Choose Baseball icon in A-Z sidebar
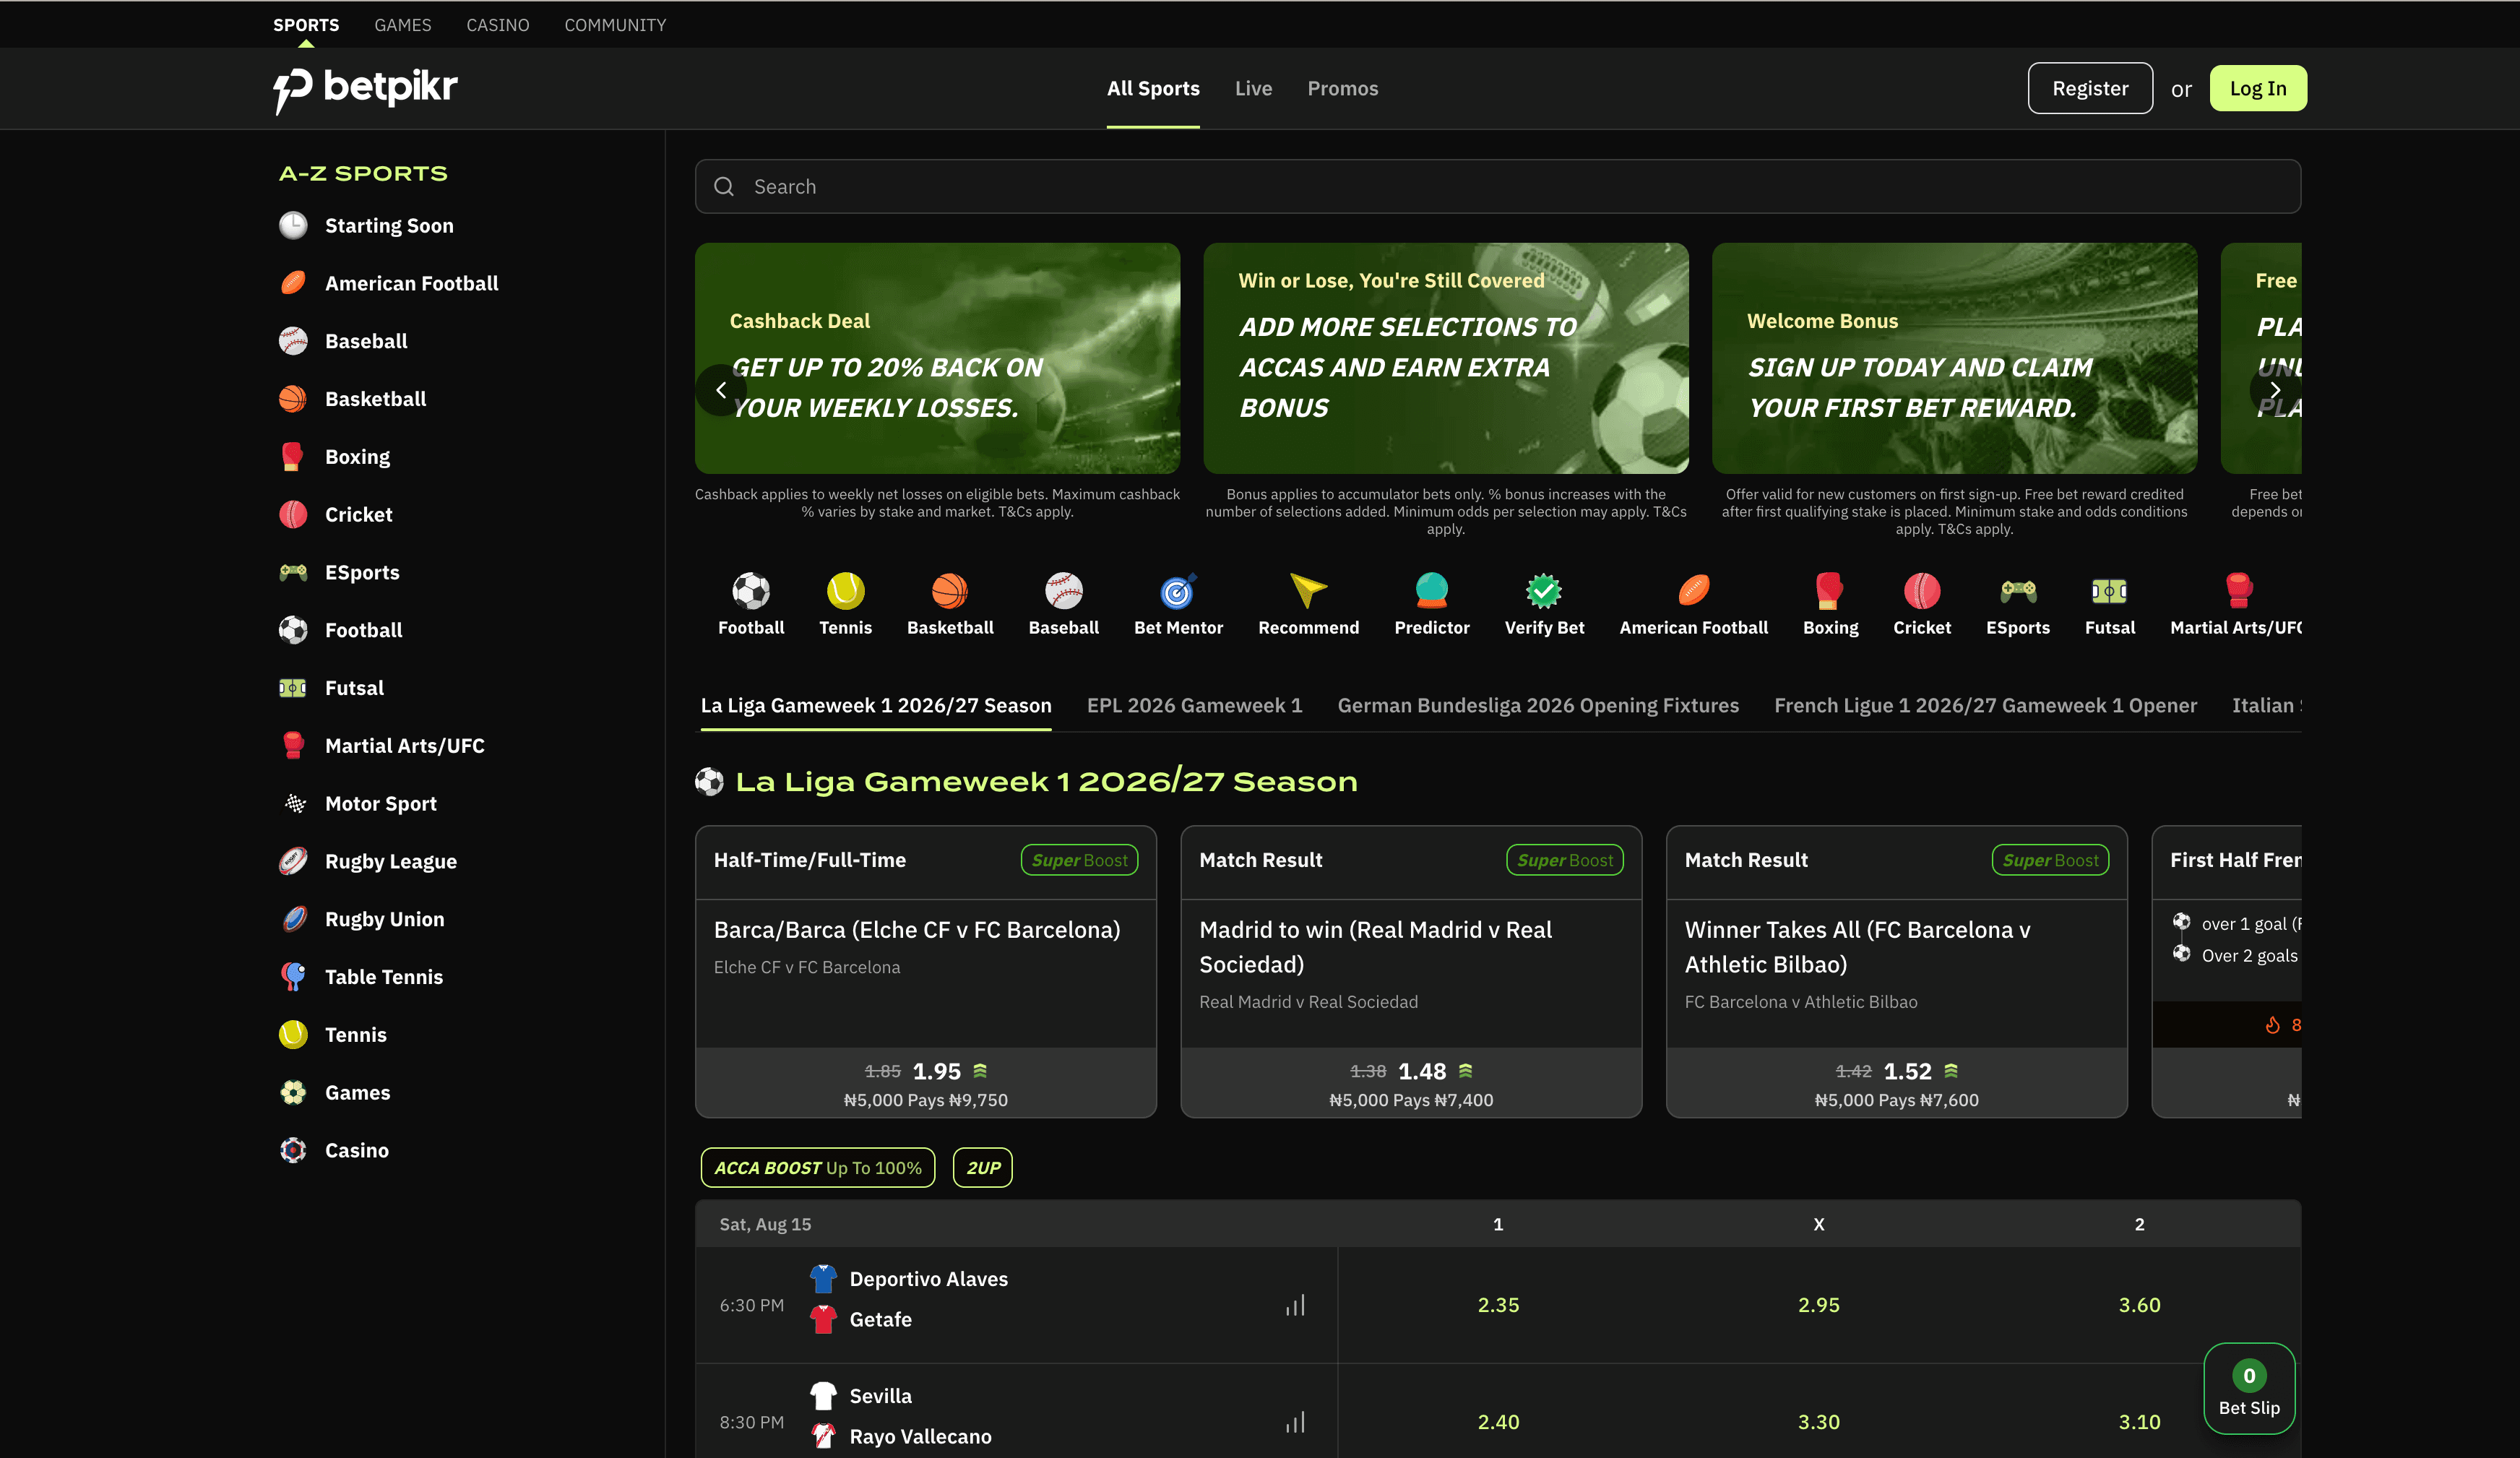Image resolution: width=2520 pixels, height=1458 pixels. tap(293, 341)
